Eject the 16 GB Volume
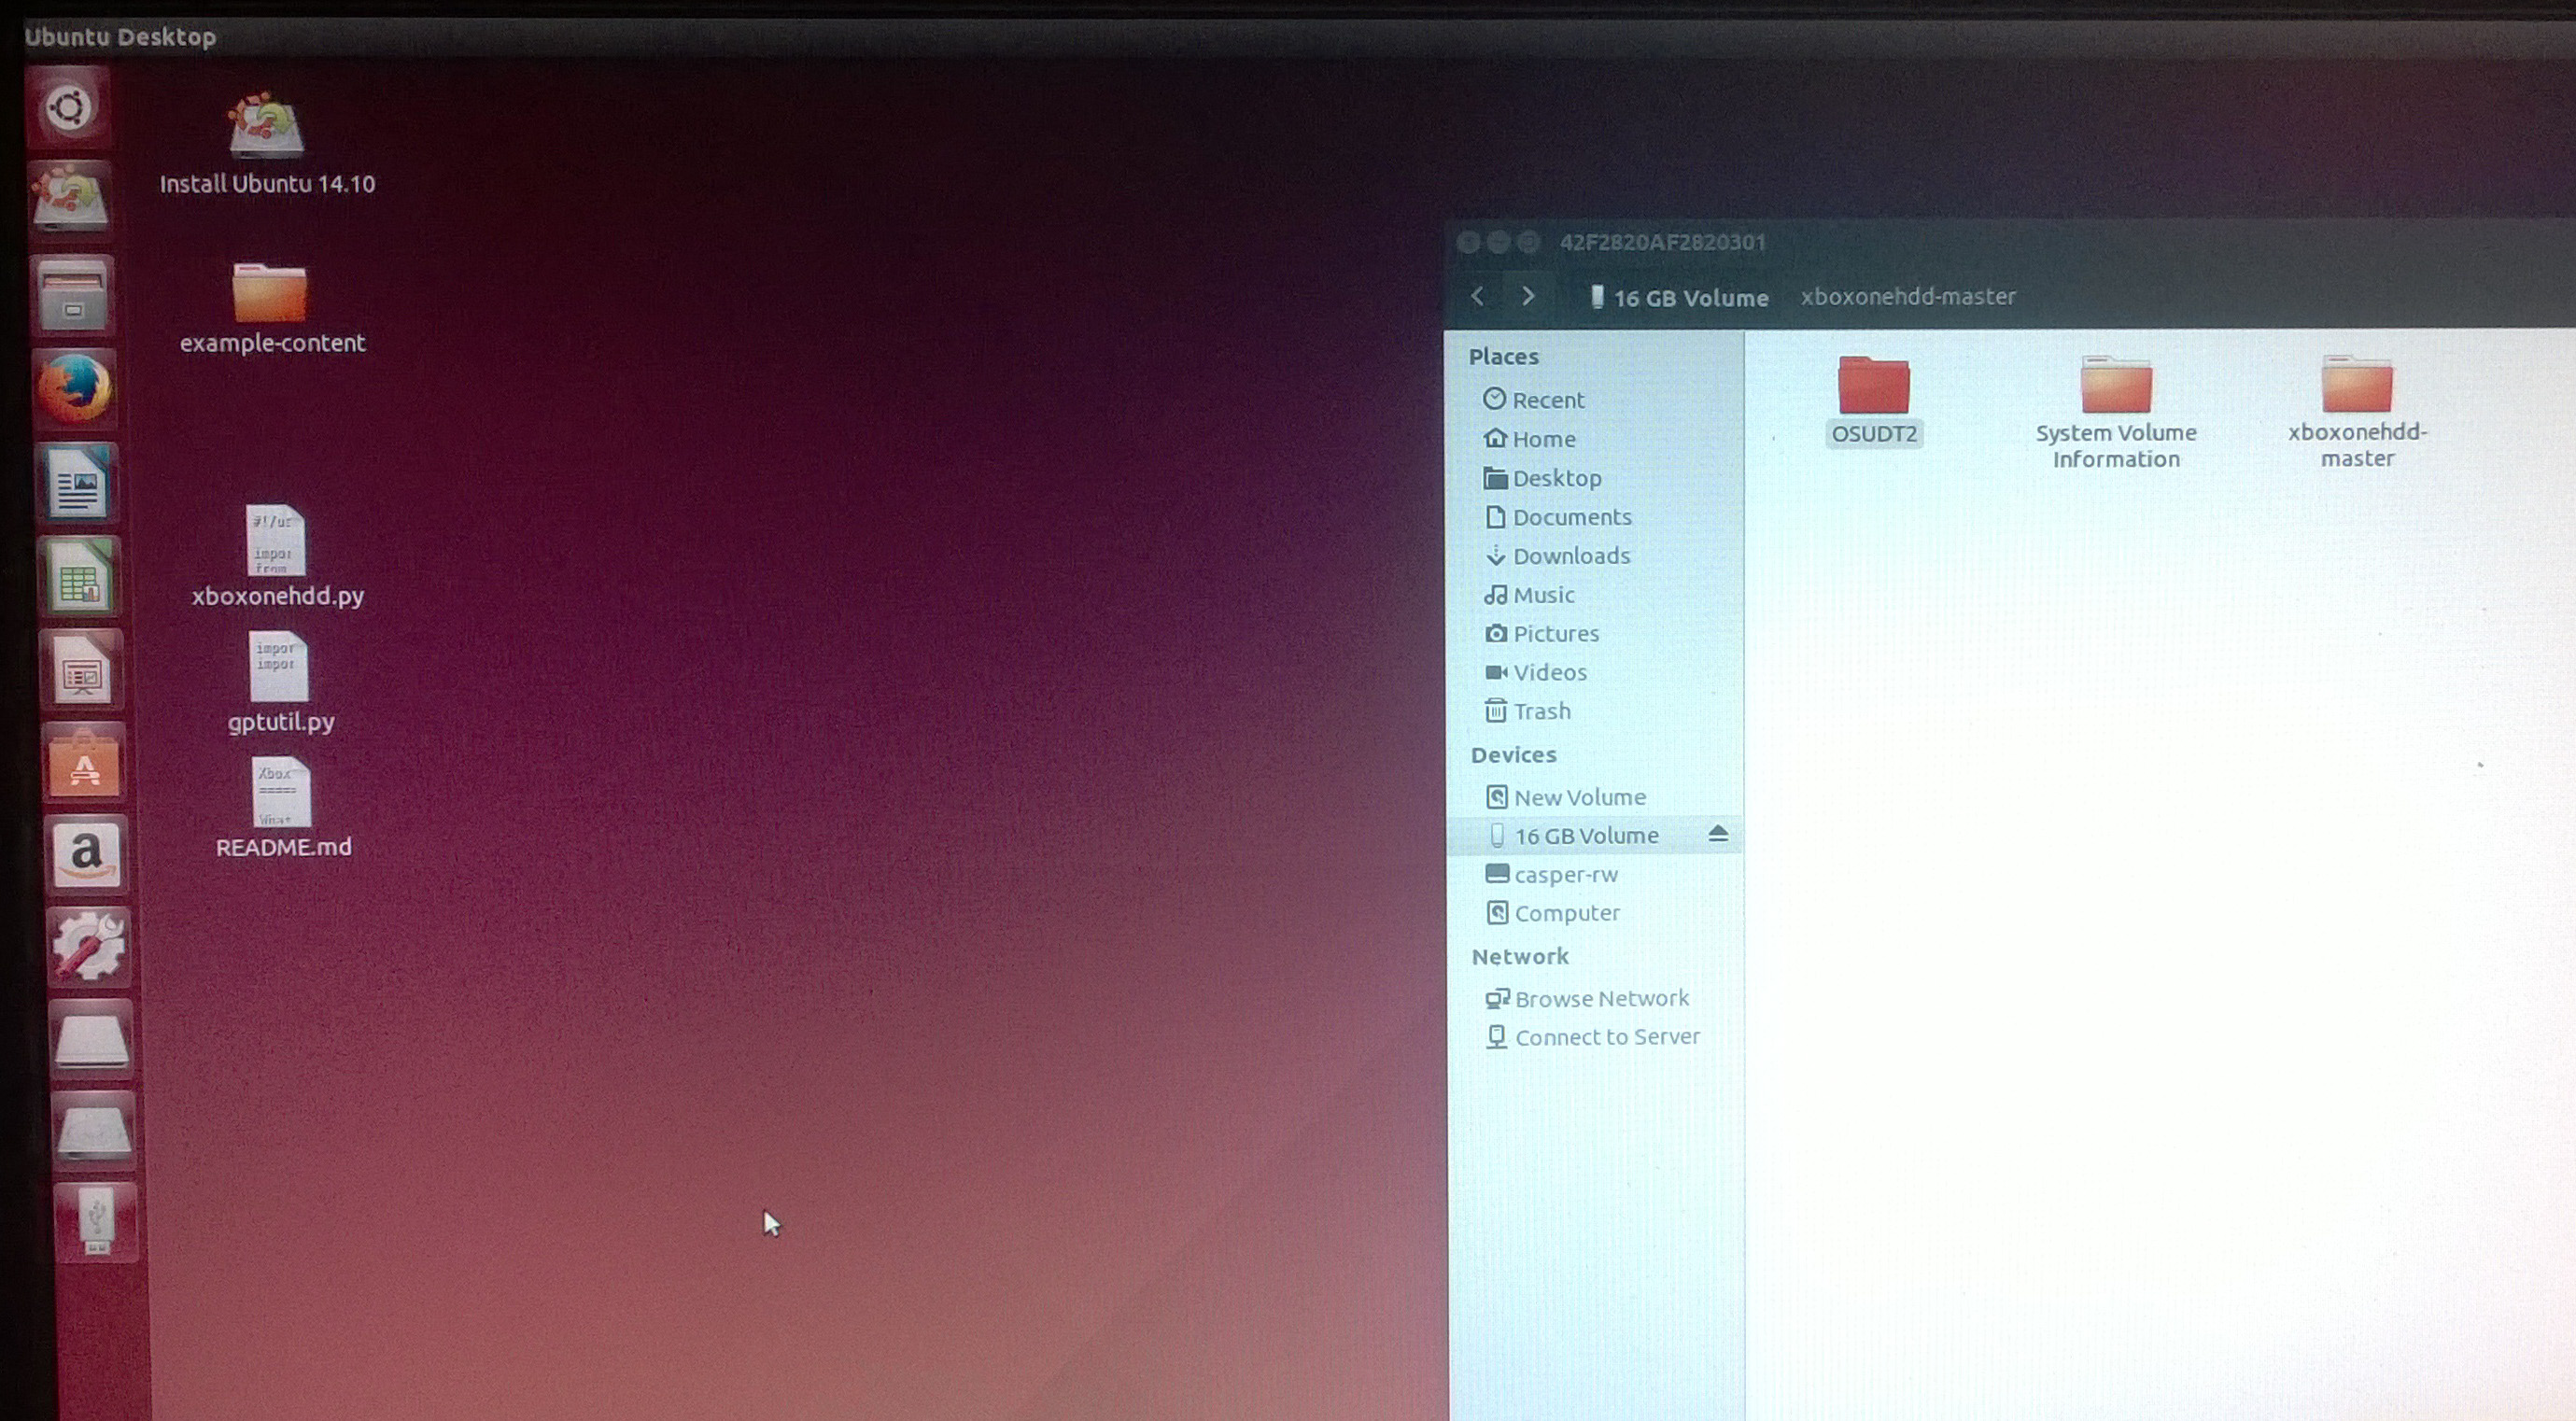Screen dimensions: 2576x1421 (1718, 834)
